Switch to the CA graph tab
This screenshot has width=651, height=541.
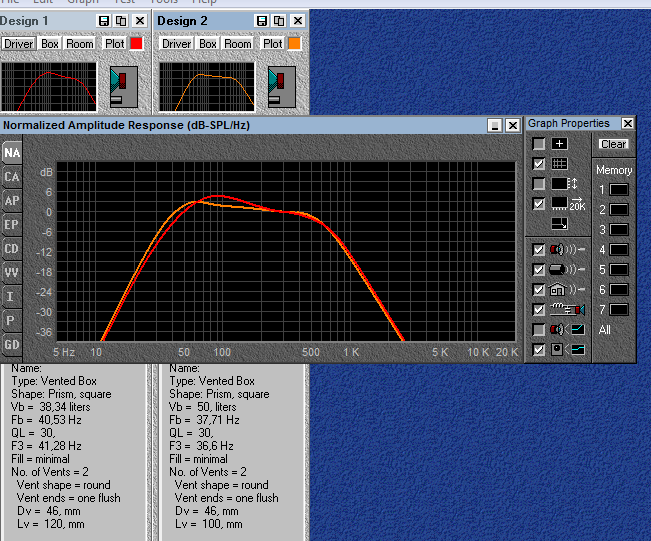coord(12,177)
